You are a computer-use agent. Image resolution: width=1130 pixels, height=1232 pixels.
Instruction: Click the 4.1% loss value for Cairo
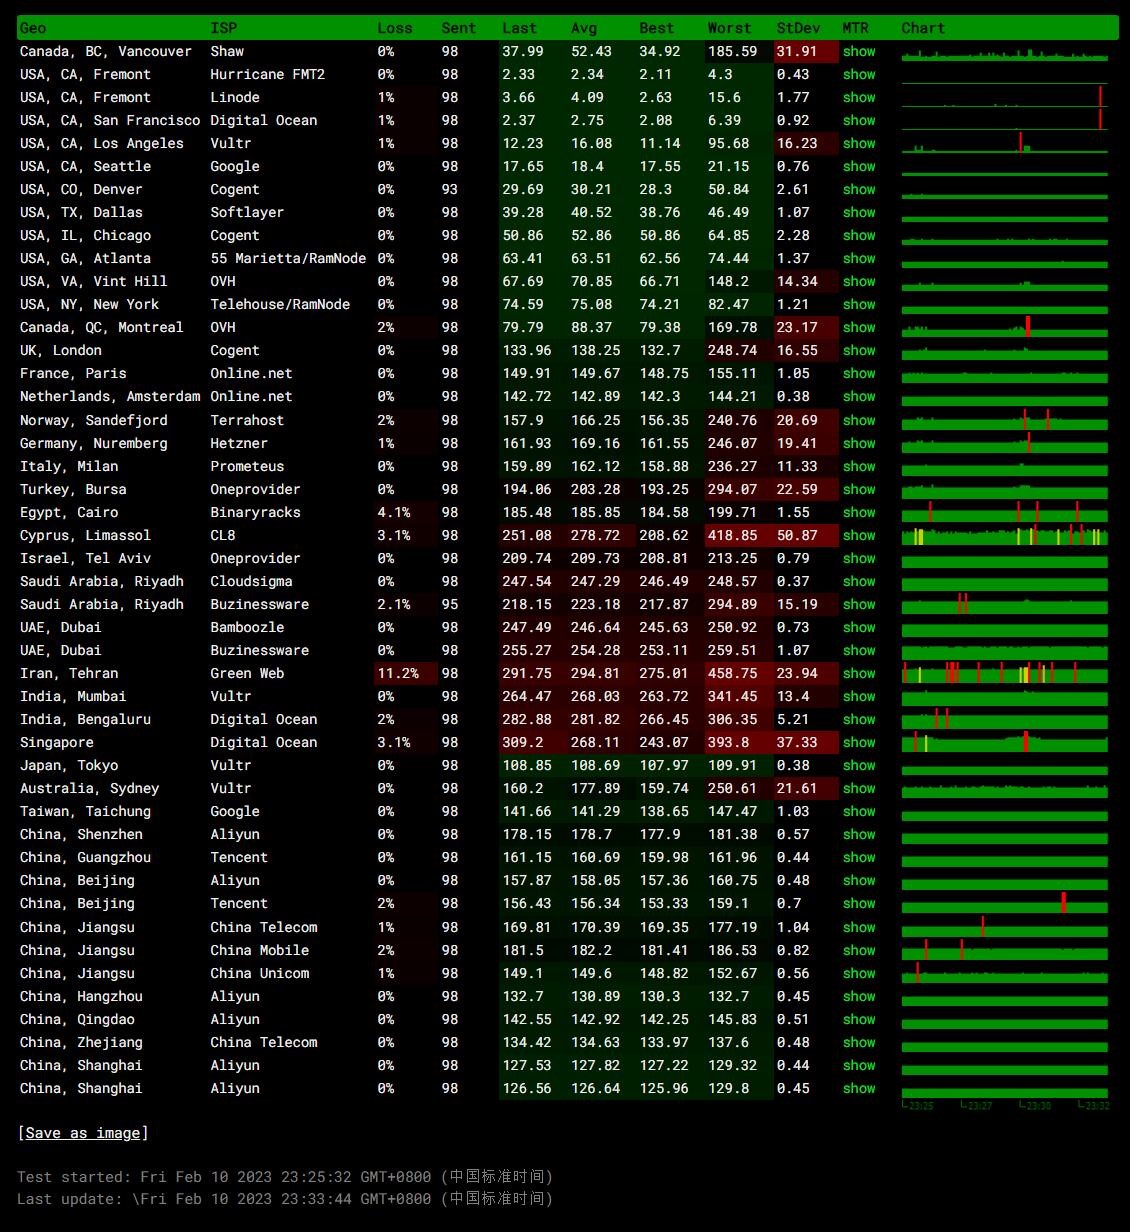click(x=394, y=512)
